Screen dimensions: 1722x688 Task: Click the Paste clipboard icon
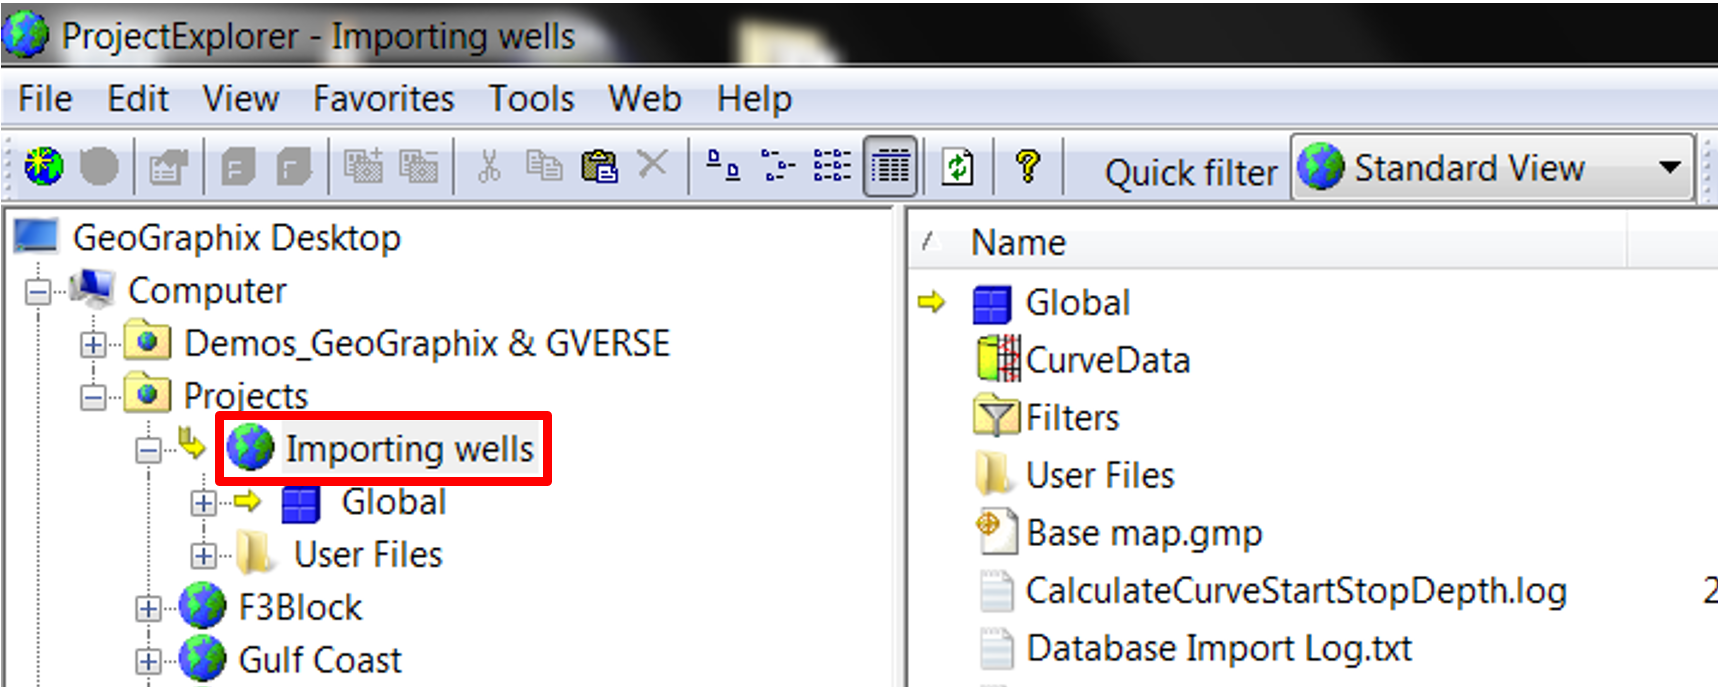(599, 166)
